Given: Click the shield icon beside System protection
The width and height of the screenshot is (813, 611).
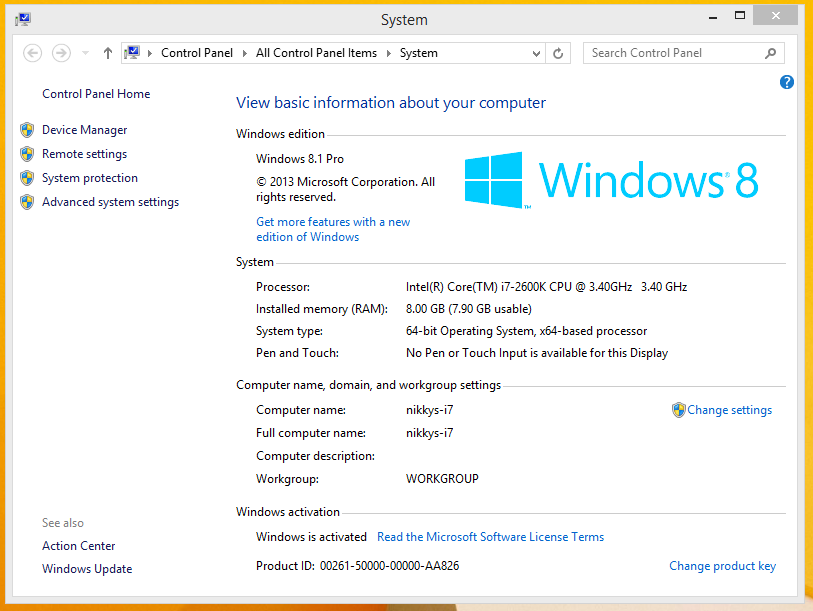Looking at the screenshot, I should click(27, 178).
